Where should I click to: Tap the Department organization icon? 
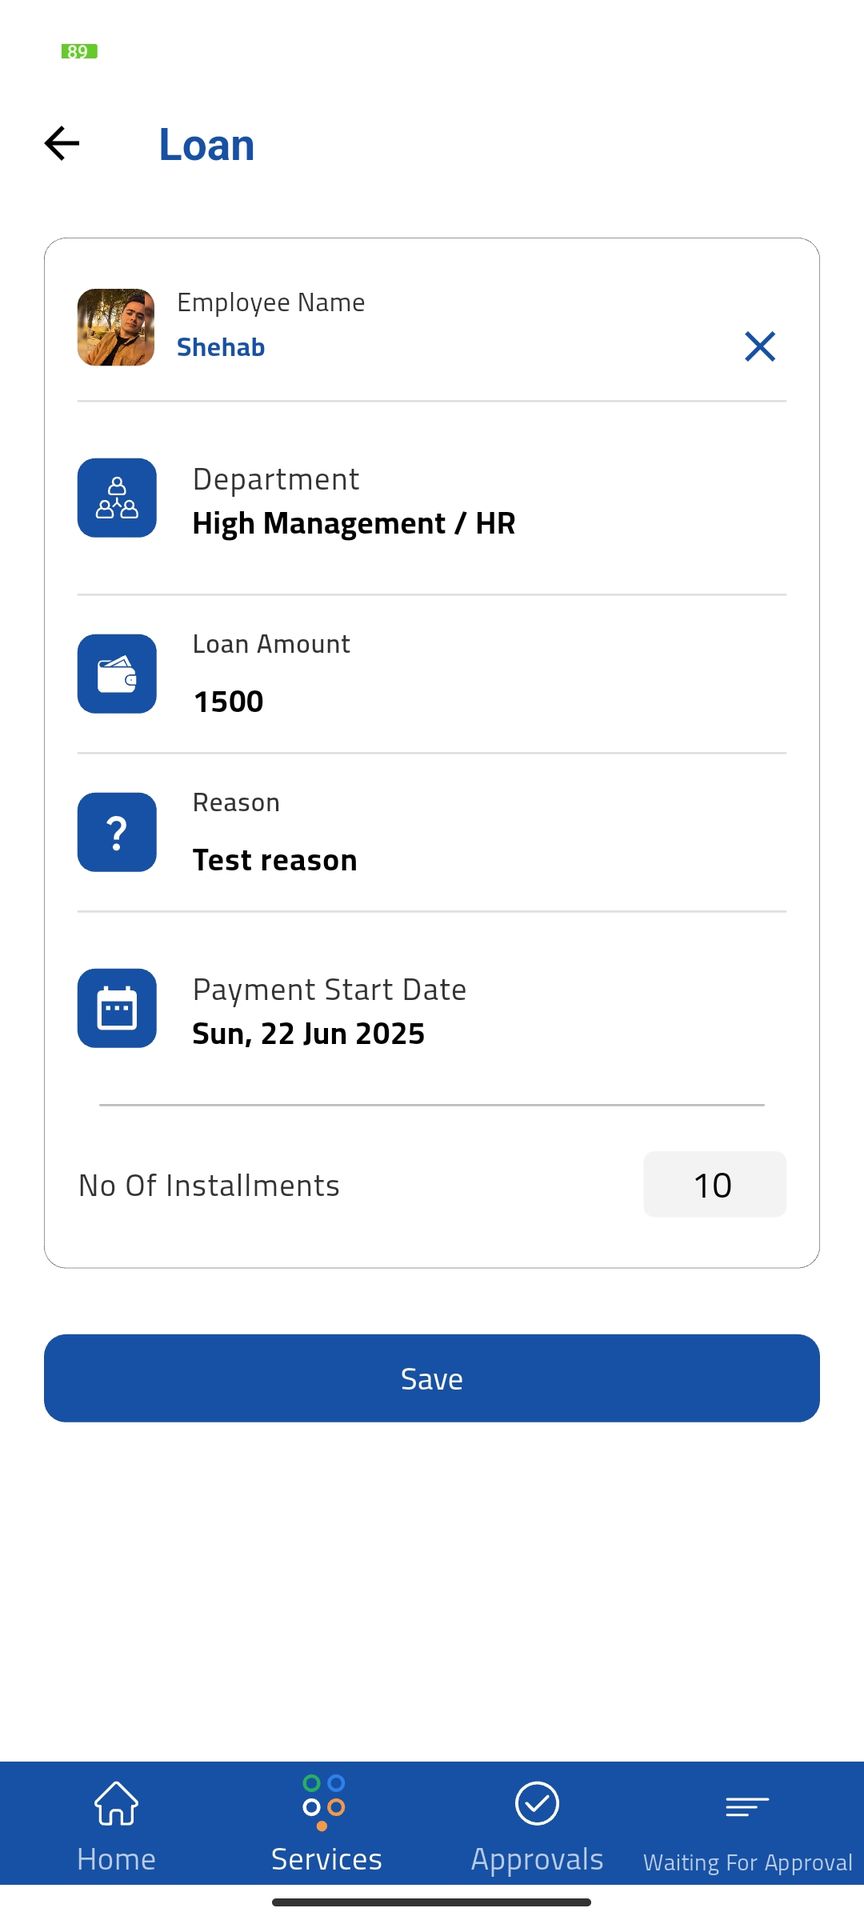click(x=117, y=498)
